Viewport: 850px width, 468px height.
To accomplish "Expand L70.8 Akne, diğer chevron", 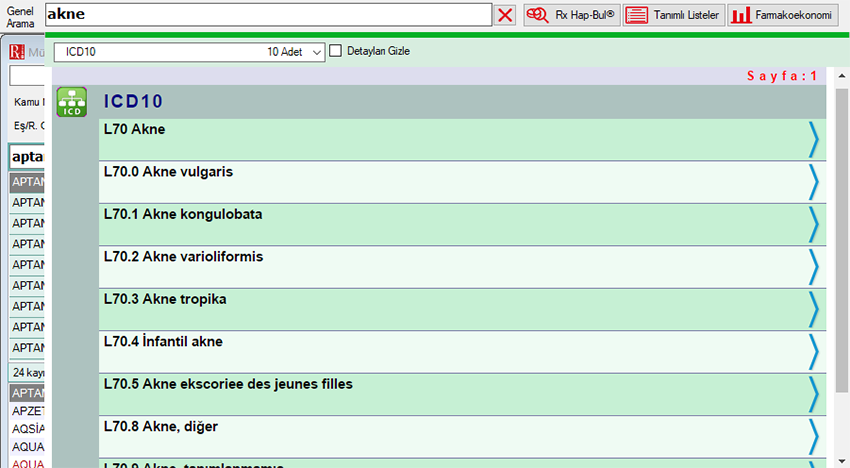I will point(813,437).
